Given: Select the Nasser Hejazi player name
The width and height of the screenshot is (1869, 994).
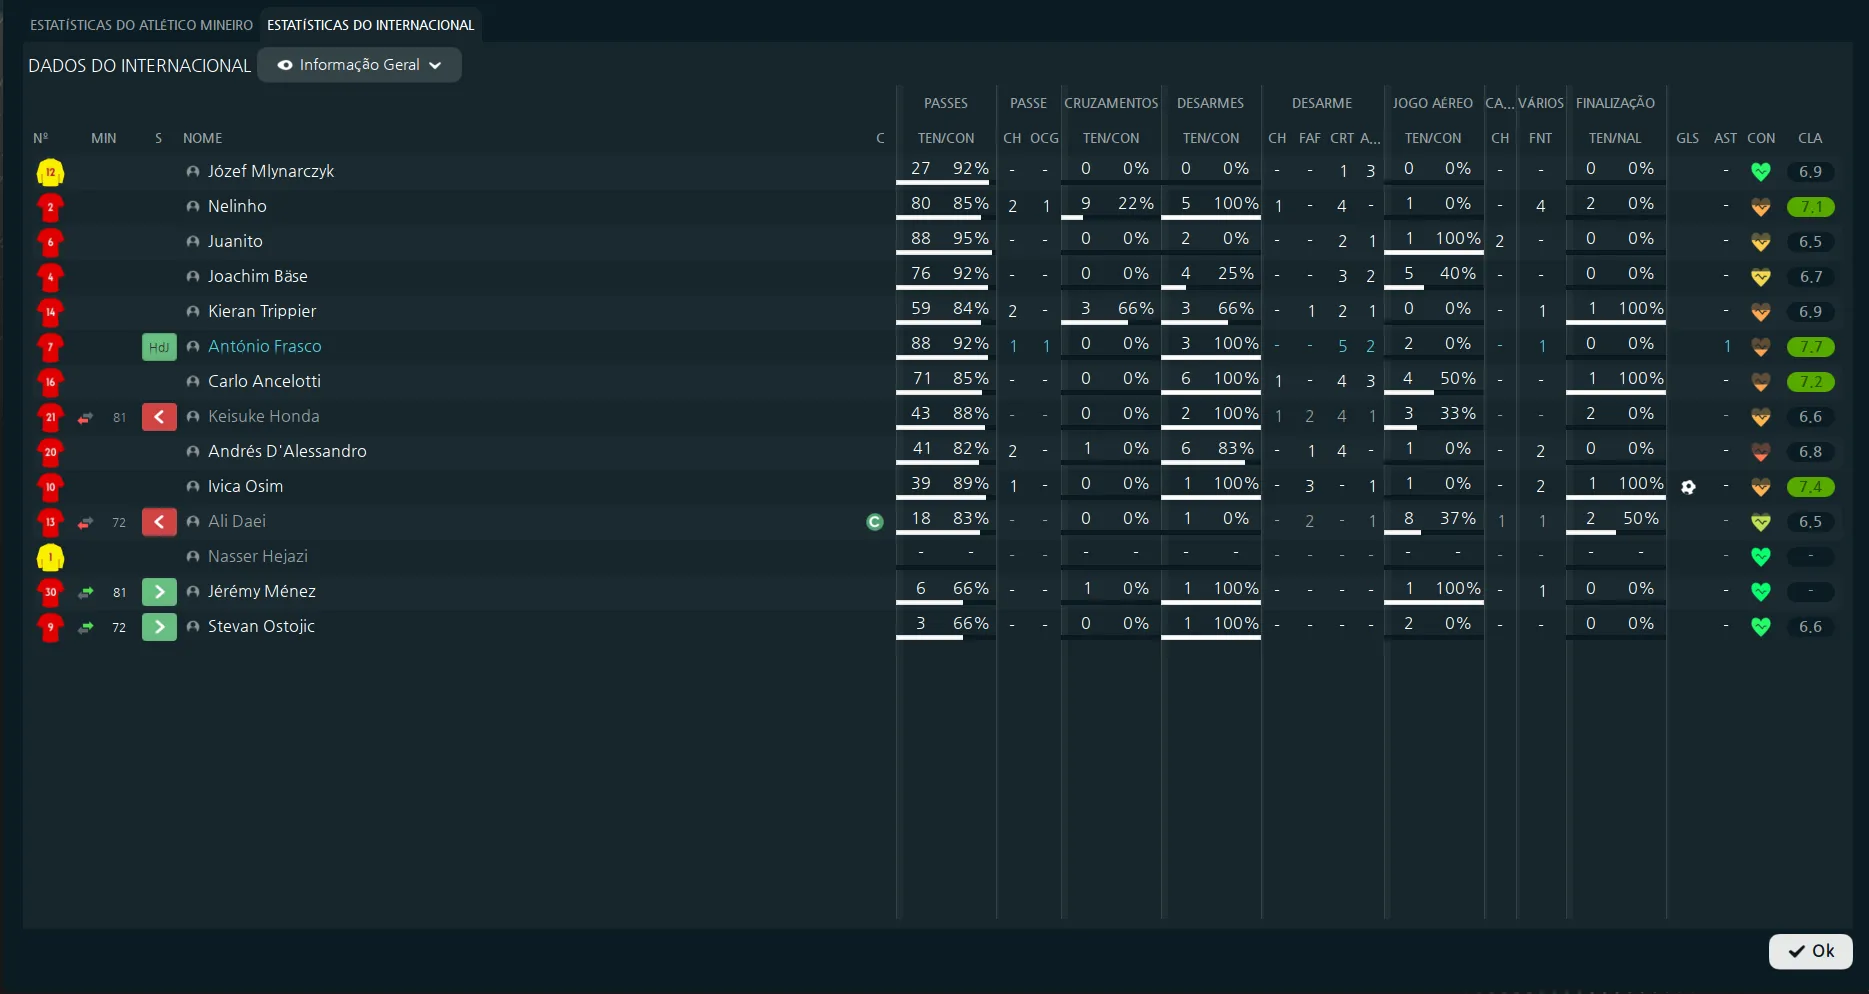Looking at the screenshot, I should click(258, 556).
